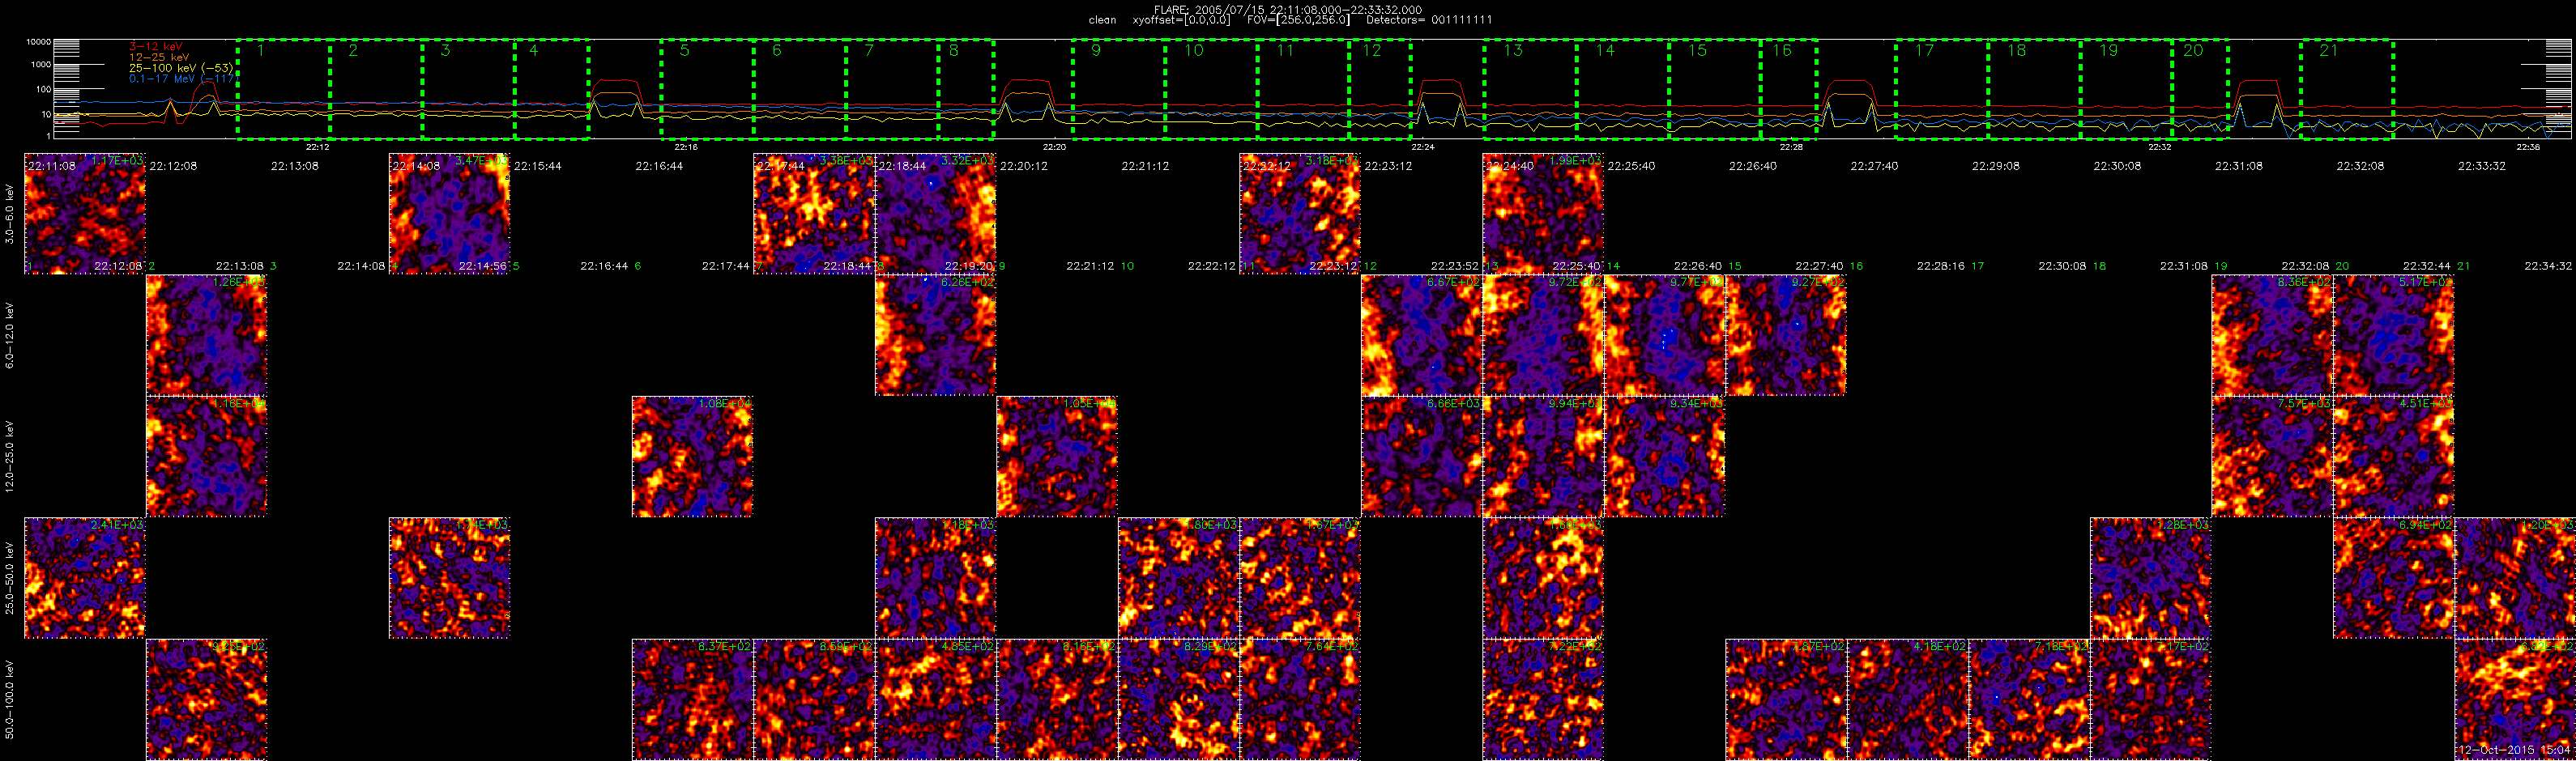This screenshot has width=2576, height=761.
Task: Open the 50.0-100.0 keV image at 22:27:40
Action: [x=1908, y=699]
